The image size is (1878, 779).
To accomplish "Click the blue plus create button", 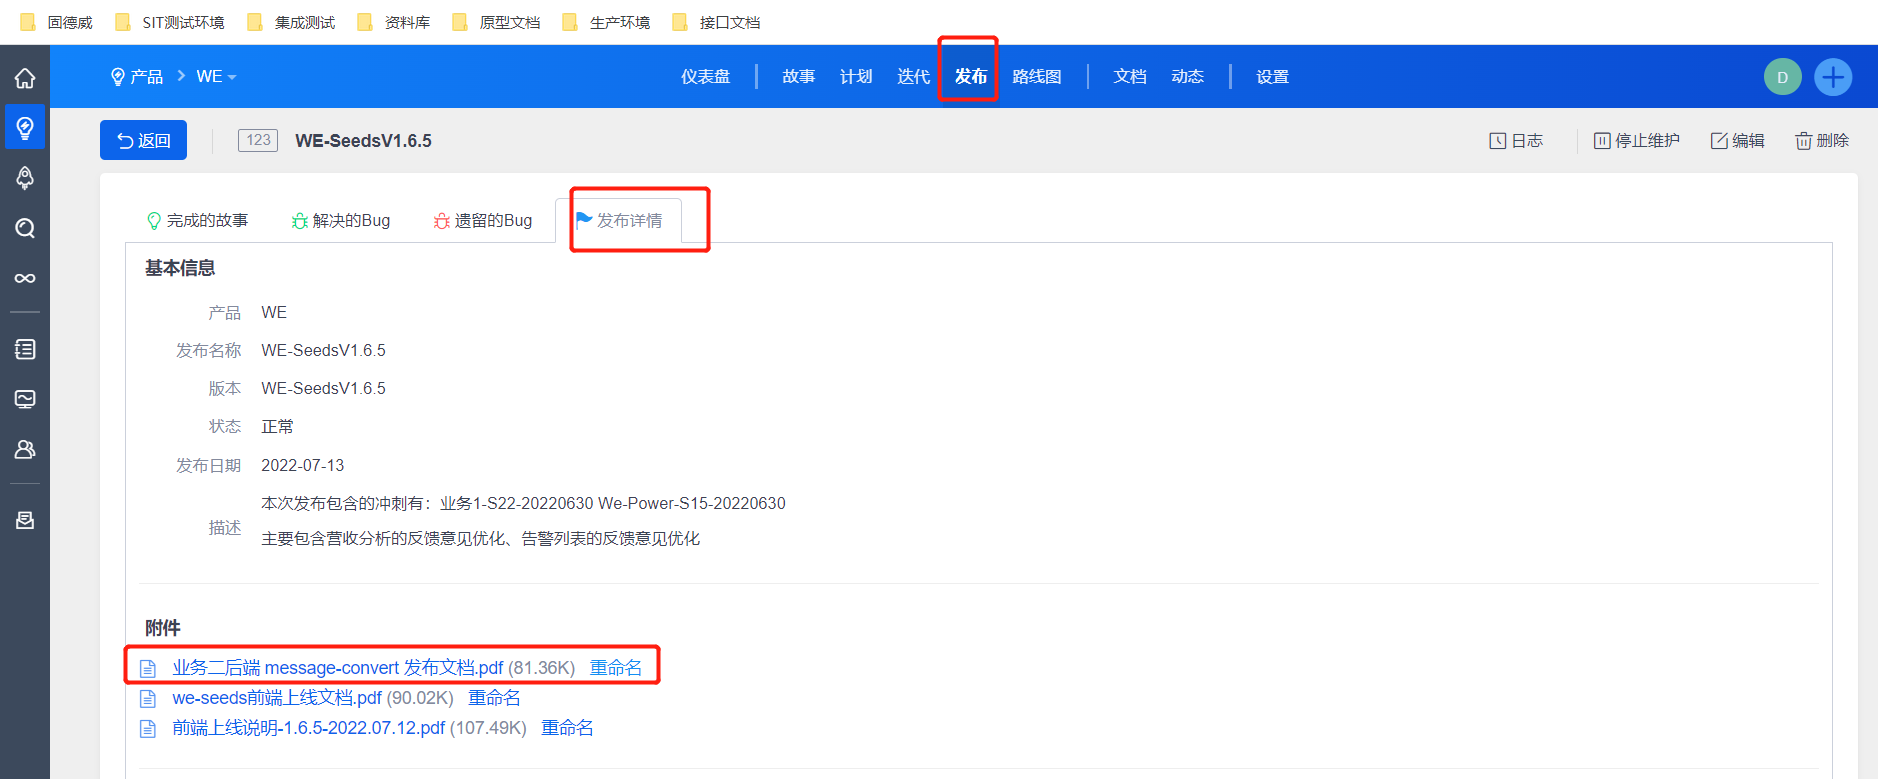I will (1833, 77).
